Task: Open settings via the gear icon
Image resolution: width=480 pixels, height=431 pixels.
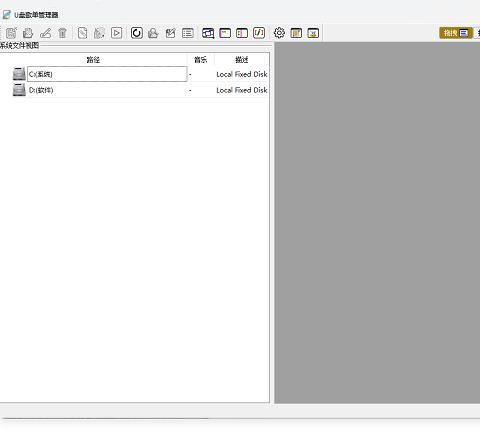Action: tap(279, 33)
